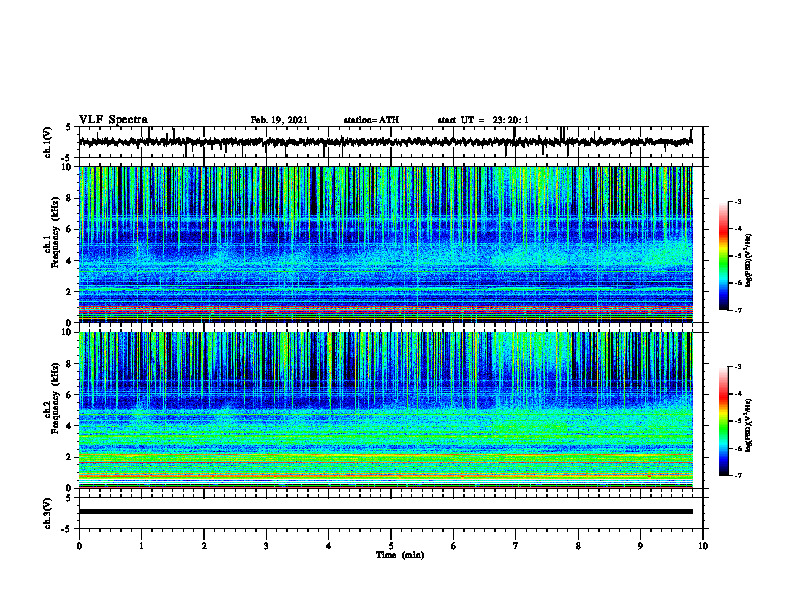Click the "5" tick on ch.3(V) axis

point(68,498)
